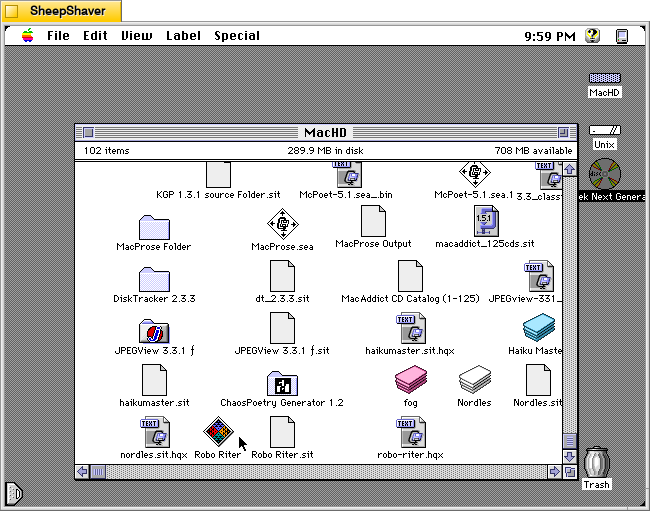Viewport: 650px width, 511px height.
Task: Select the dt_2.3.3.sit file icon
Action: (282, 276)
